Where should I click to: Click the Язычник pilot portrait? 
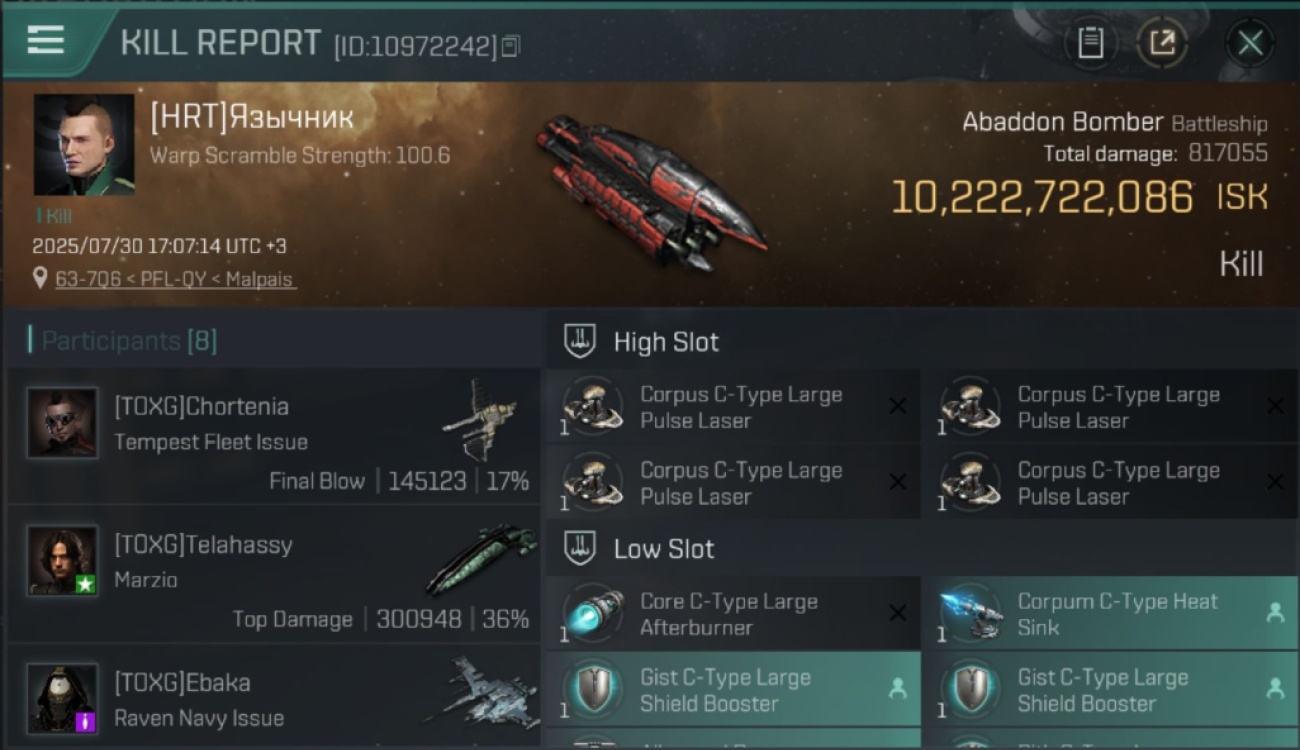pos(84,145)
